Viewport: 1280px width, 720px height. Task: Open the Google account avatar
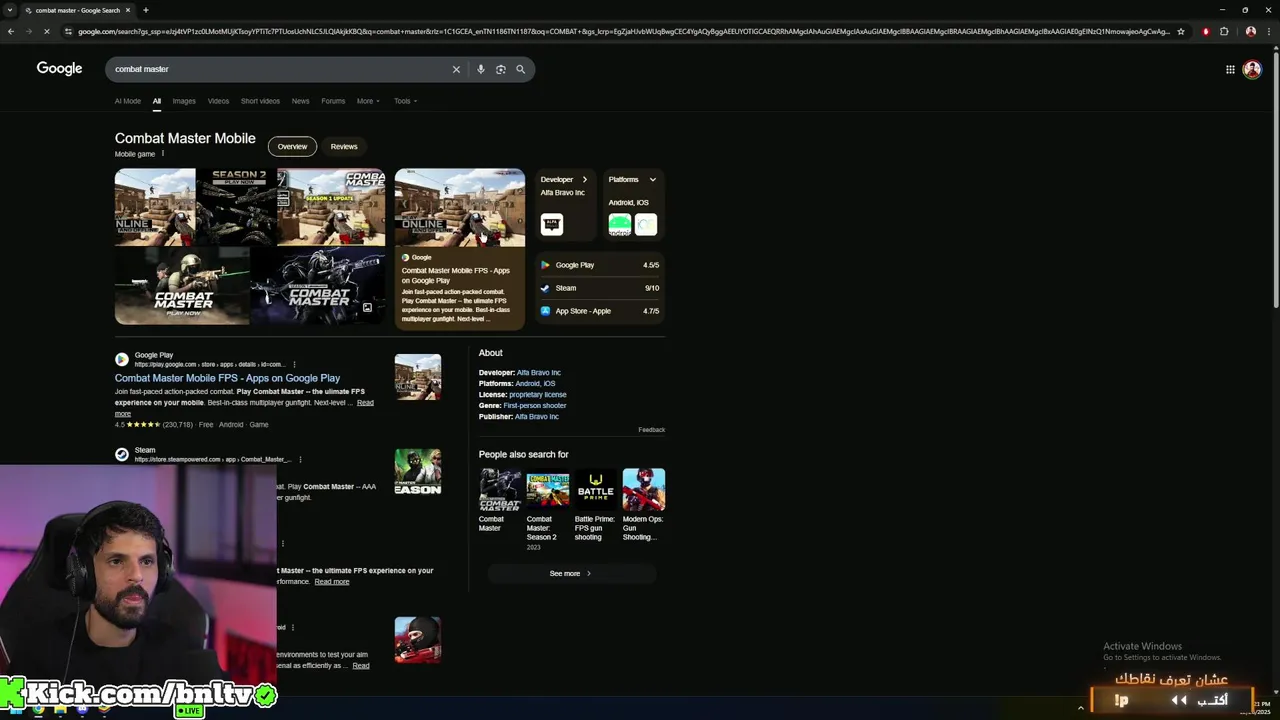click(x=1252, y=69)
